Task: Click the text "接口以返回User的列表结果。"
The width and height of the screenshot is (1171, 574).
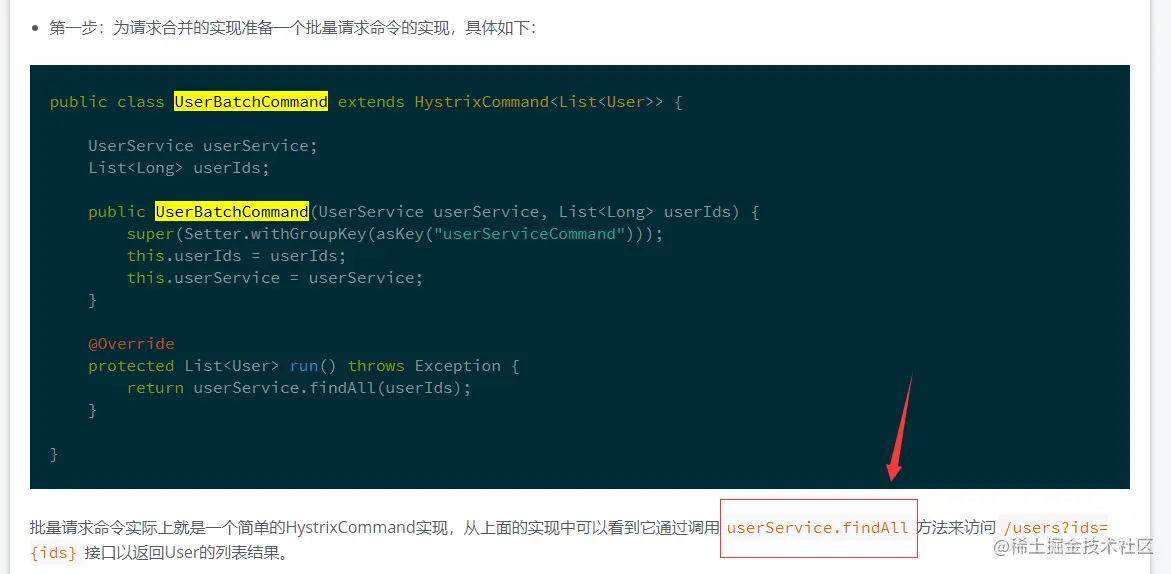Action: (186, 552)
